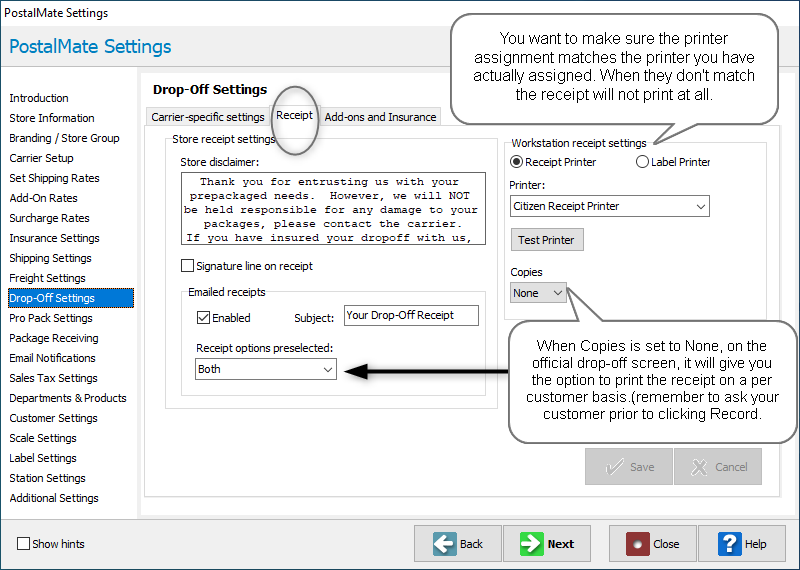This screenshot has width=800, height=570.
Task: Click in the Subject text field
Action: [411, 315]
